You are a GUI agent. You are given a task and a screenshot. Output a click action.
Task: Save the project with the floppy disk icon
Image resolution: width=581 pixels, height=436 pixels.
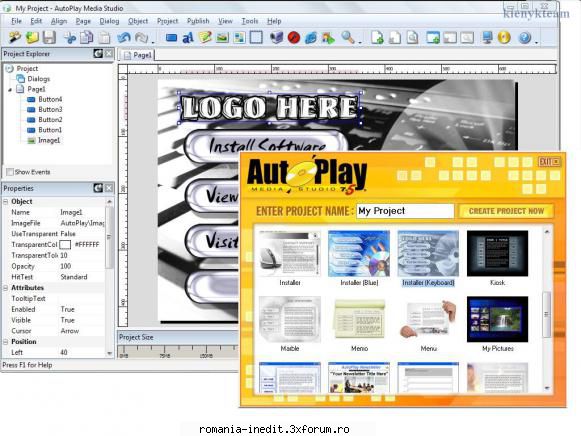click(x=49, y=37)
